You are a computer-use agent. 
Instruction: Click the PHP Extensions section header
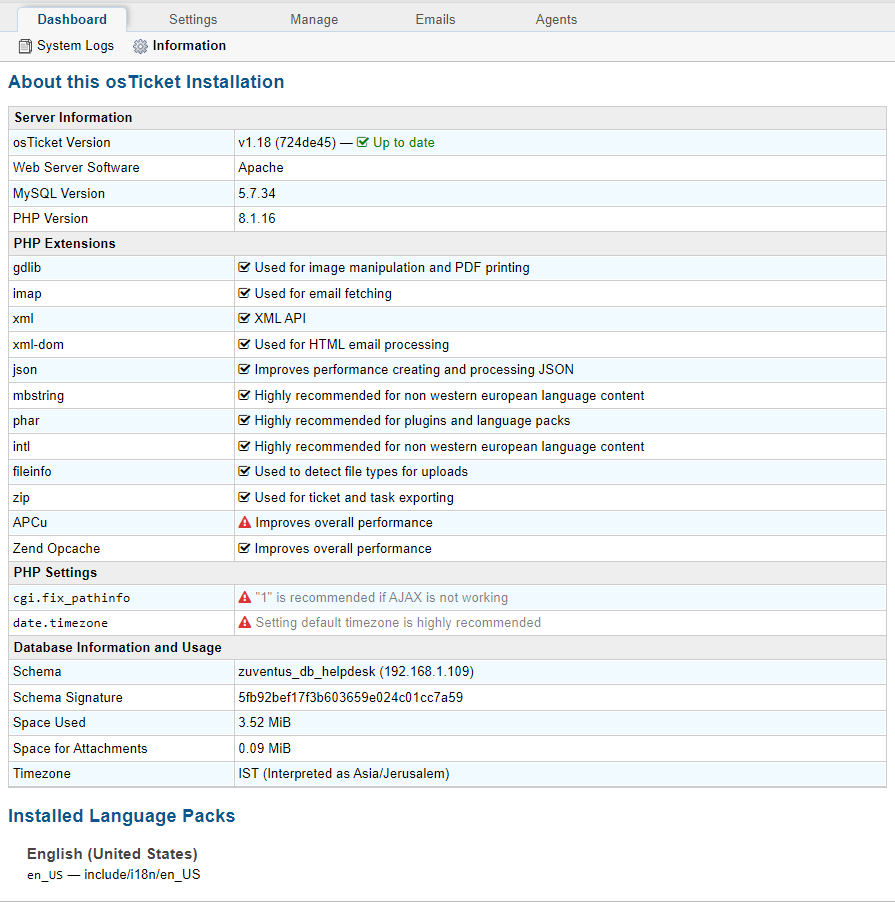pos(64,243)
